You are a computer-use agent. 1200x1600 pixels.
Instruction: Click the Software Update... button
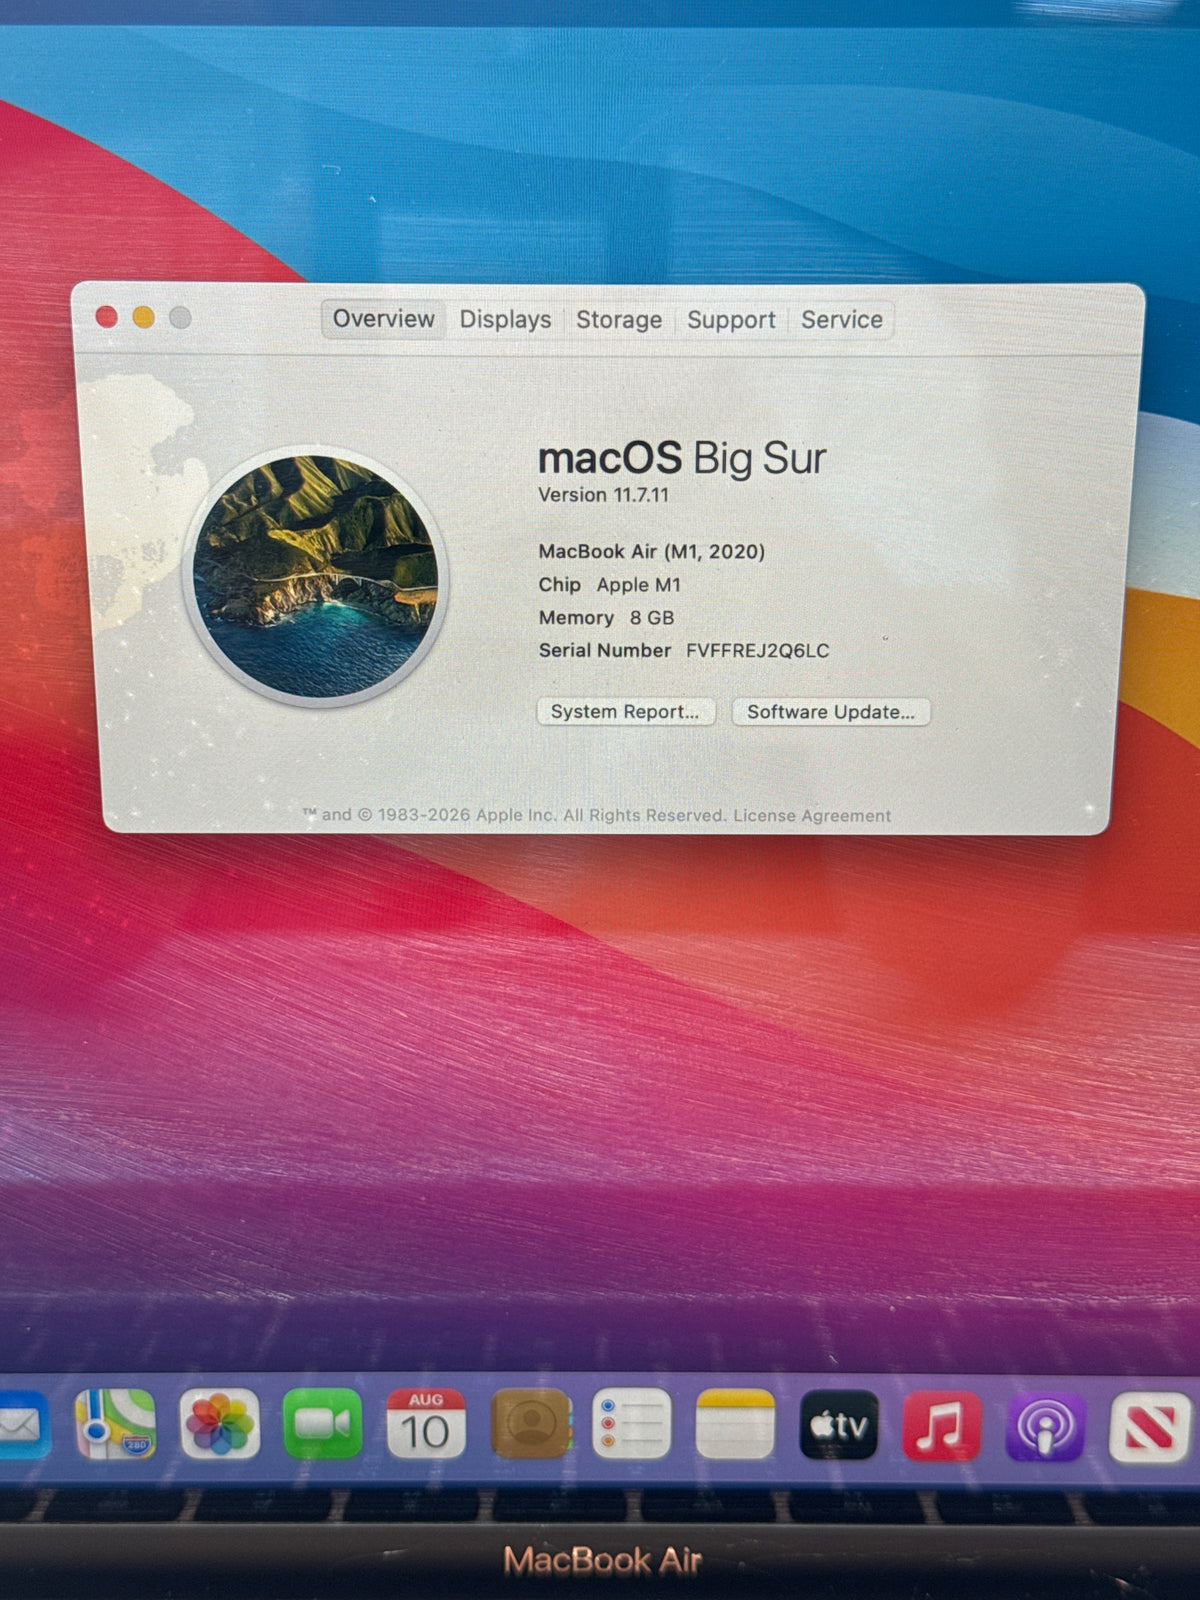[x=831, y=712]
